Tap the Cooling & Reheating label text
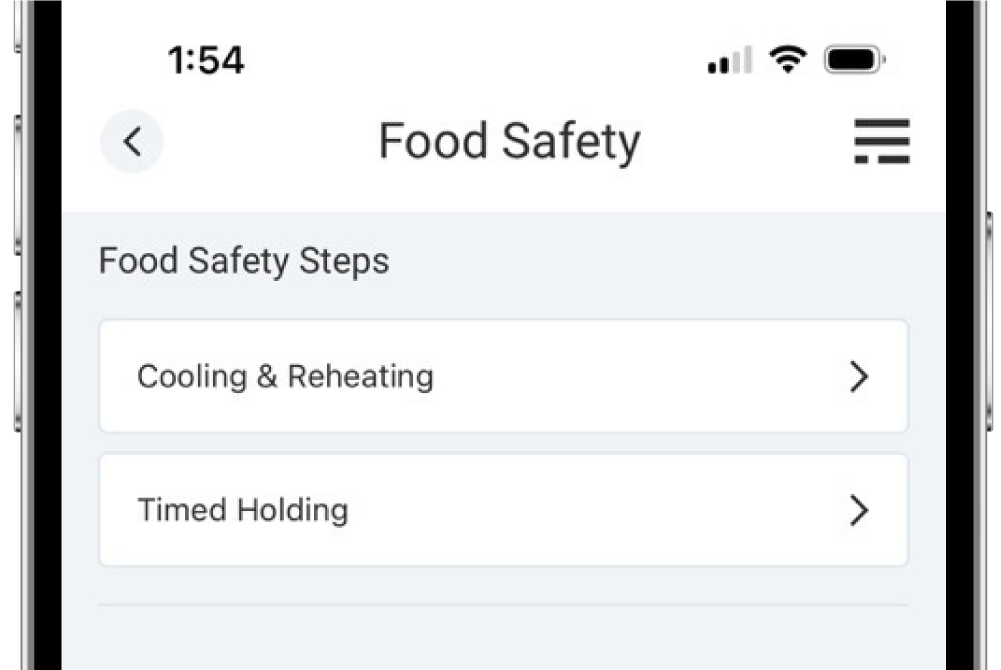1001x670 pixels. pos(286,377)
